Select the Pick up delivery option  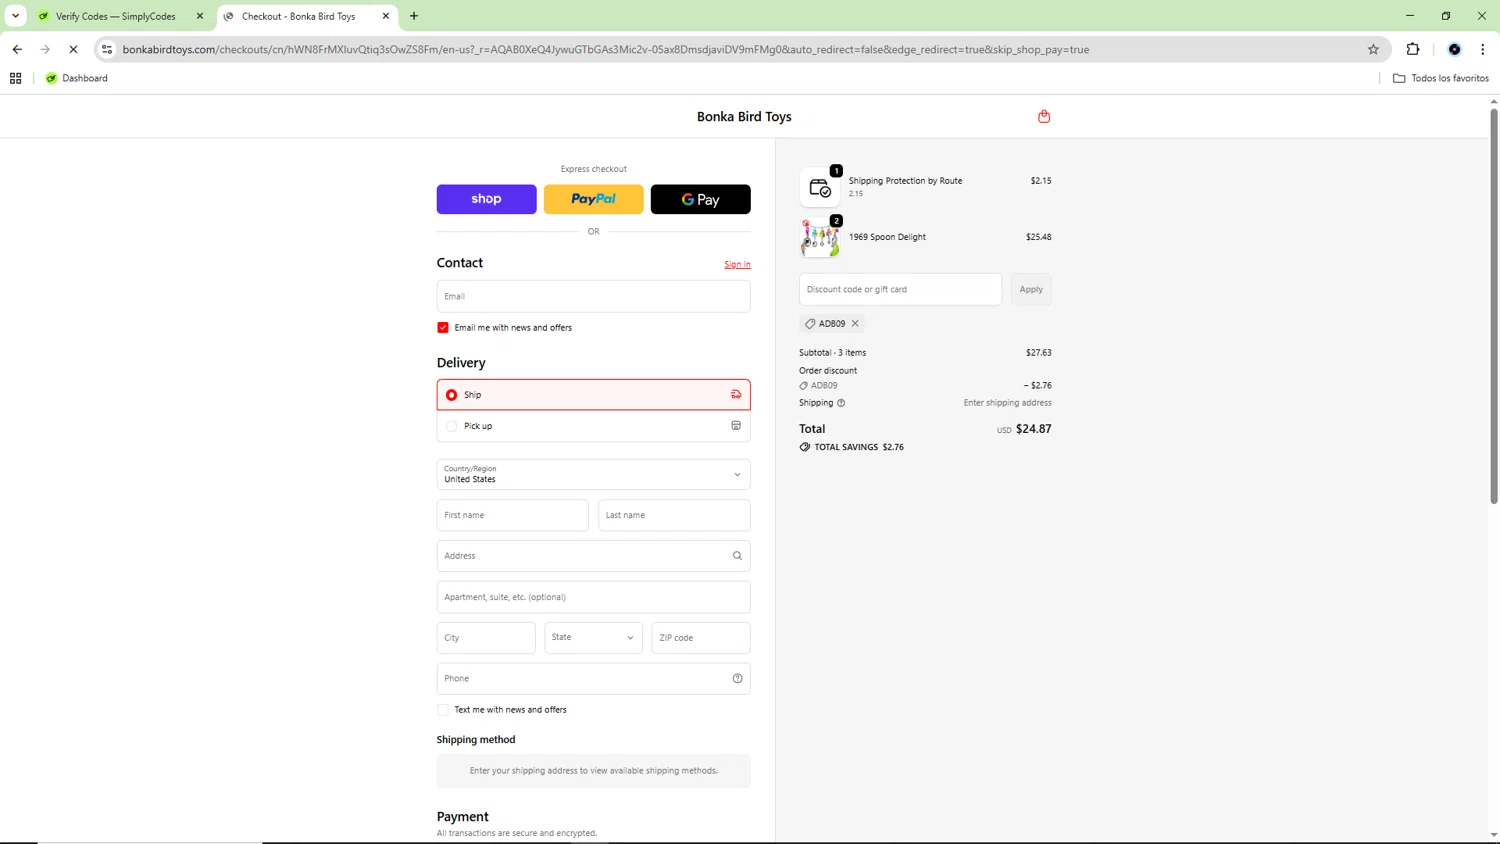click(593, 426)
